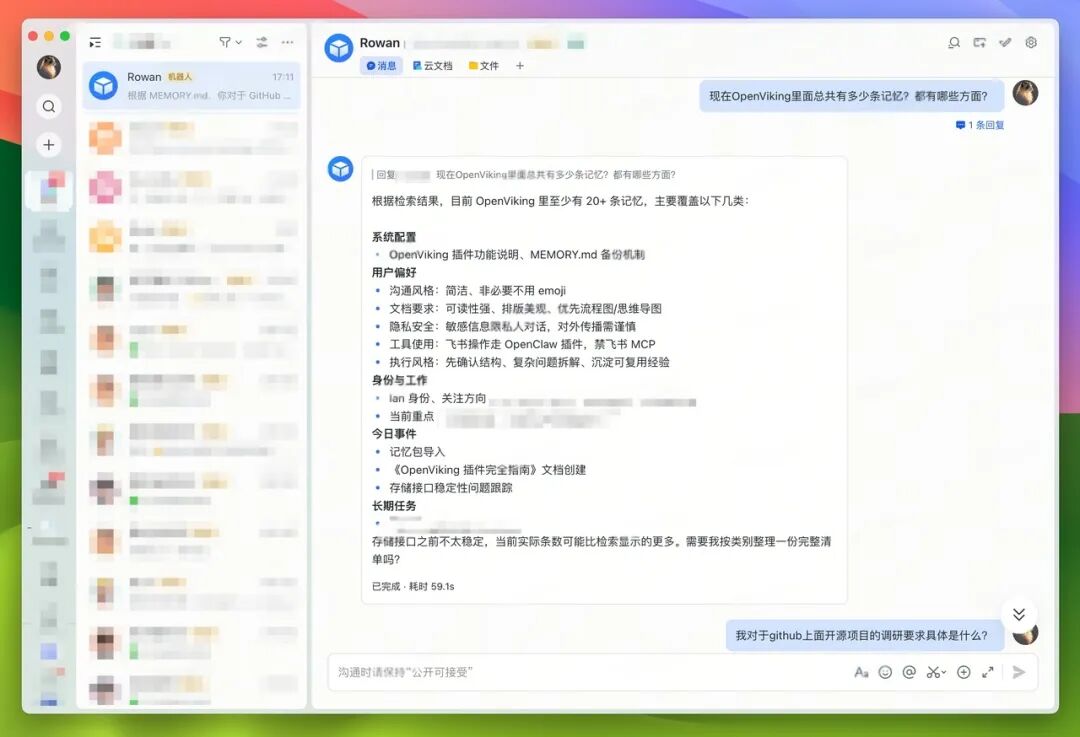Click the user avatar beside first message
This screenshot has height=737, width=1080.
click(x=1025, y=93)
